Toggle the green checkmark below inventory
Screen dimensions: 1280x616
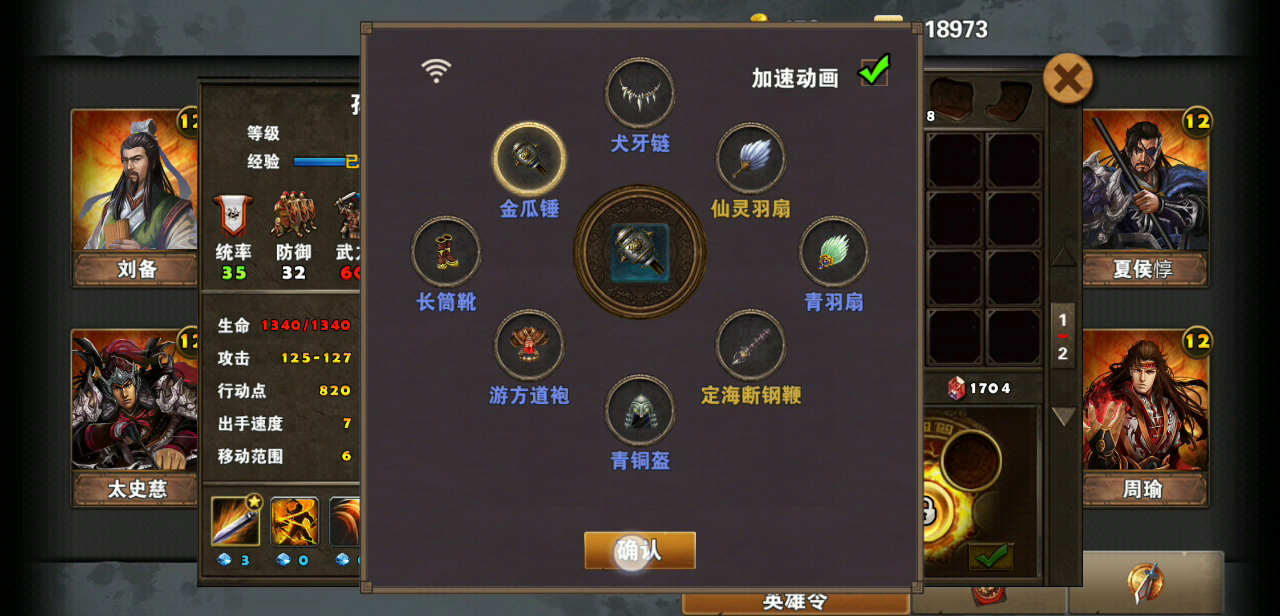[x=991, y=557]
